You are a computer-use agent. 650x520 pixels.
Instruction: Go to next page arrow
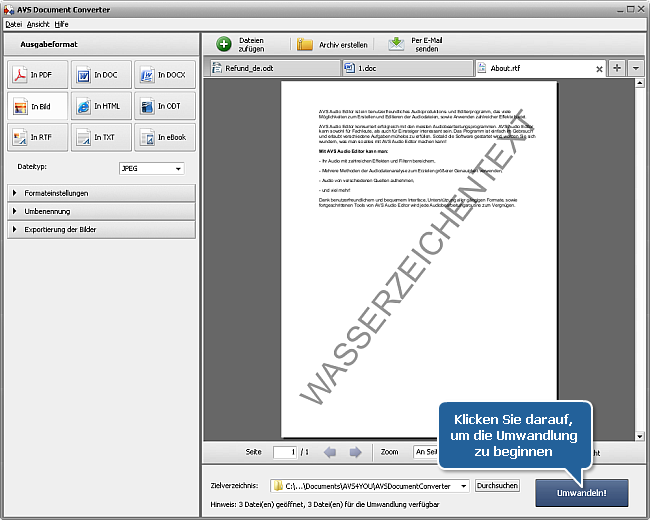tap(355, 452)
